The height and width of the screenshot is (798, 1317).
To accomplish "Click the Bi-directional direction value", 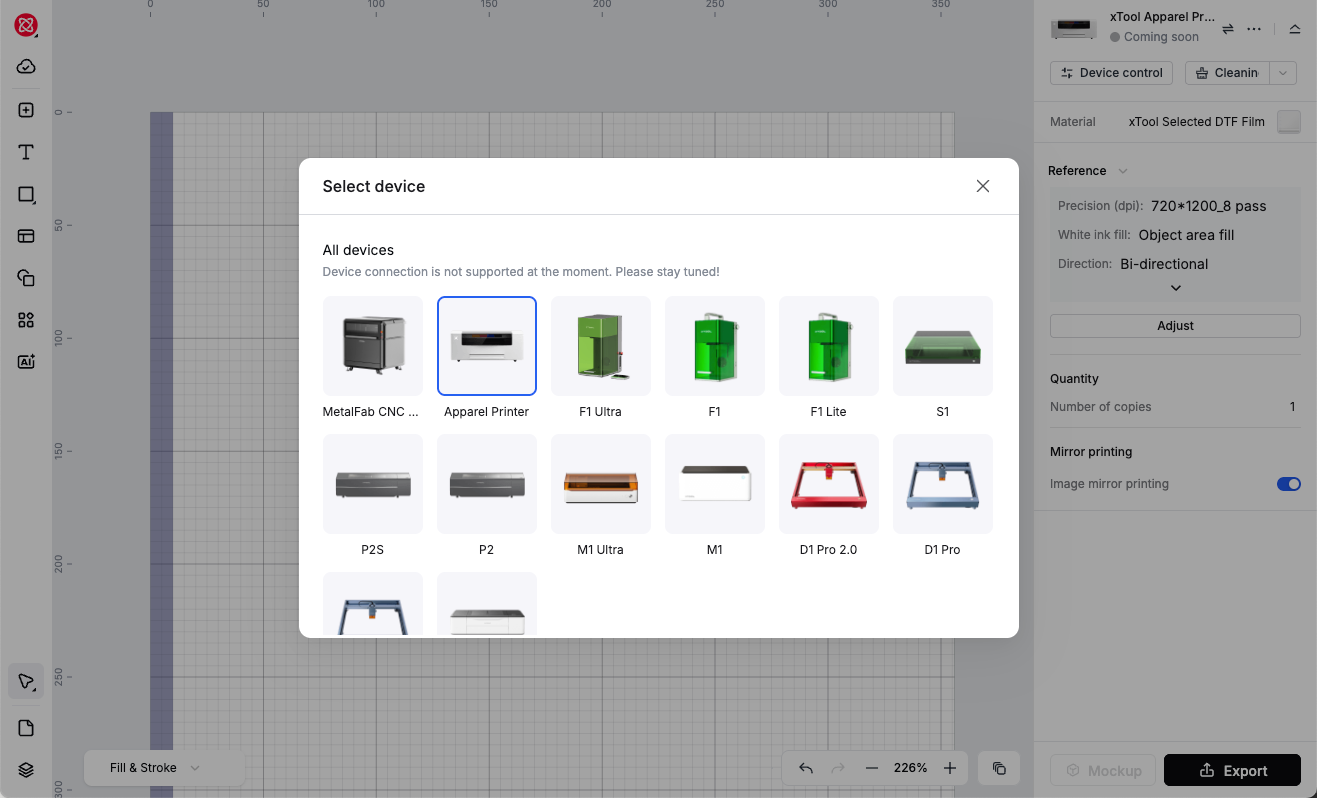I will (x=1164, y=264).
